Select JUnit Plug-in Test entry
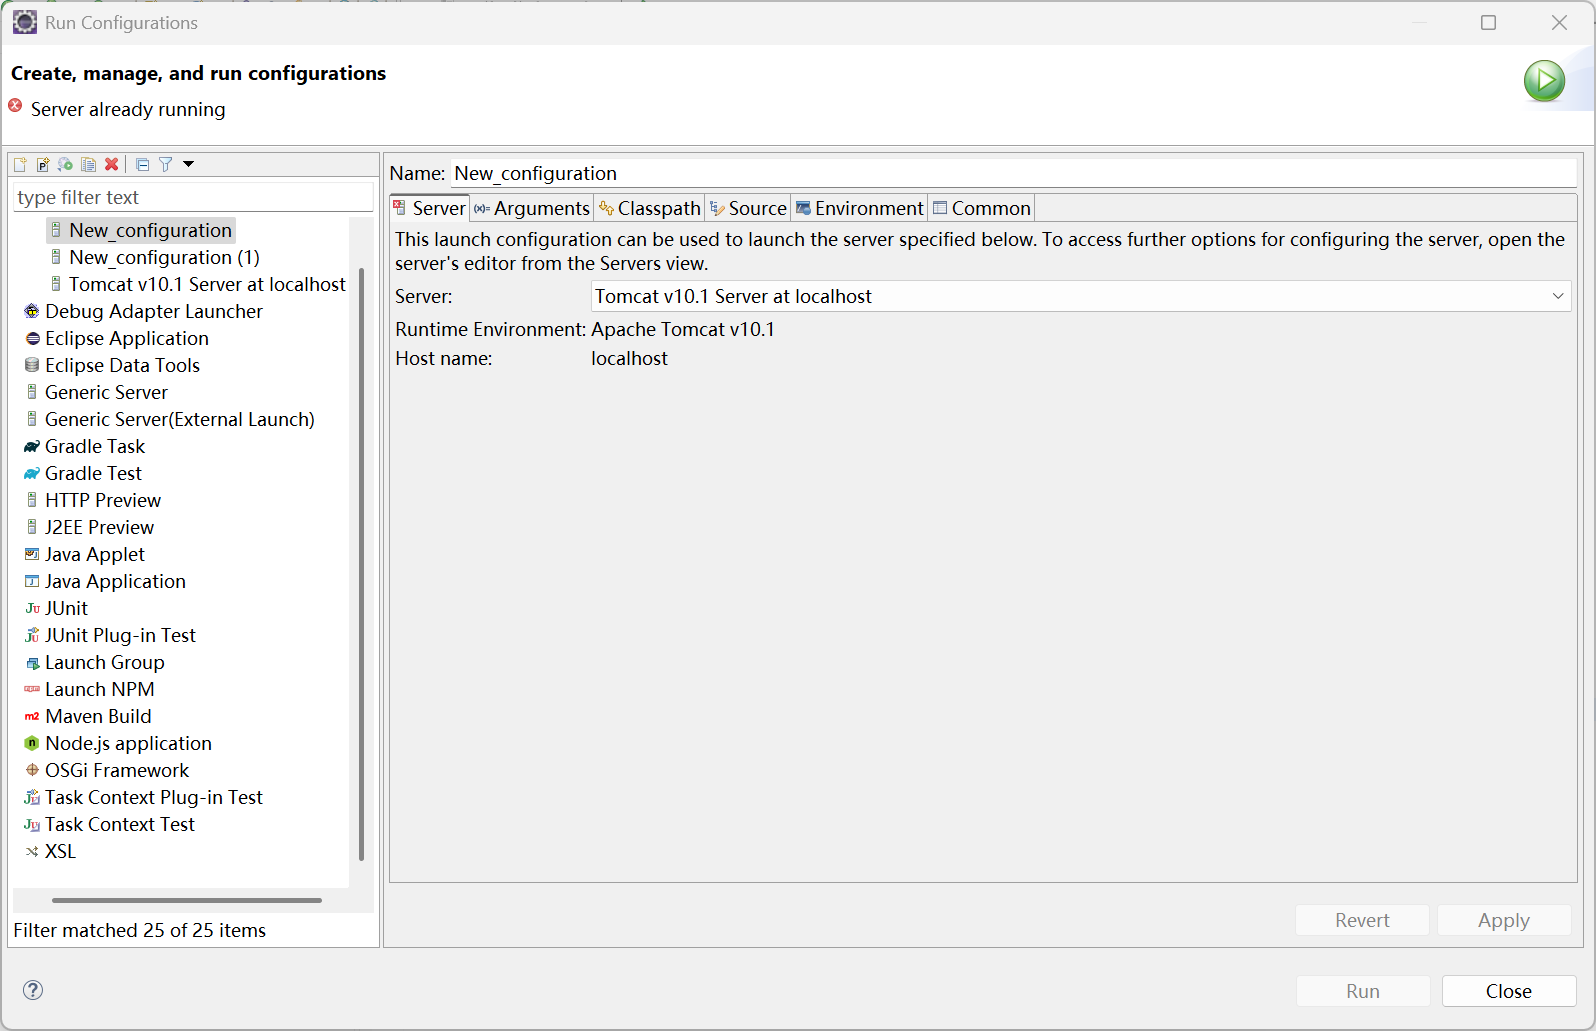 click(110, 635)
